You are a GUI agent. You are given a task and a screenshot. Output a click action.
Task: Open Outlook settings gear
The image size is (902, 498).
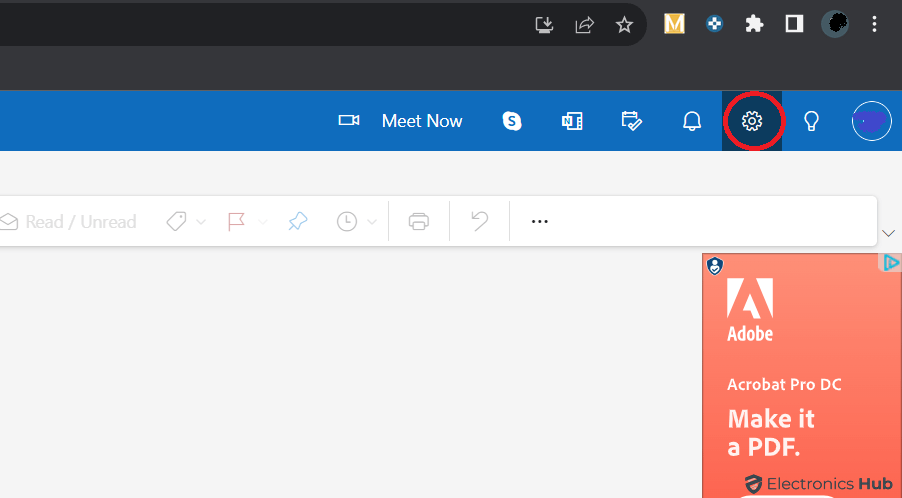[x=752, y=121]
